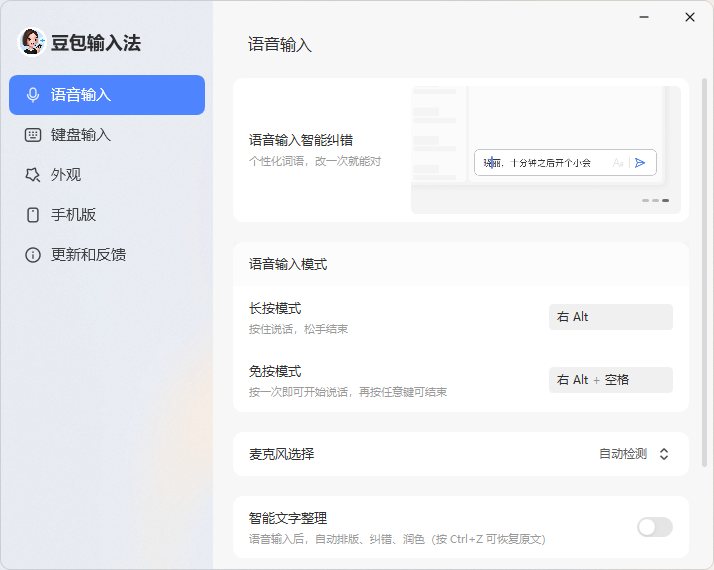Click the 麦克风选择 label
The height and width of the screenshot is (570, 714).
(x=281, y=454)
